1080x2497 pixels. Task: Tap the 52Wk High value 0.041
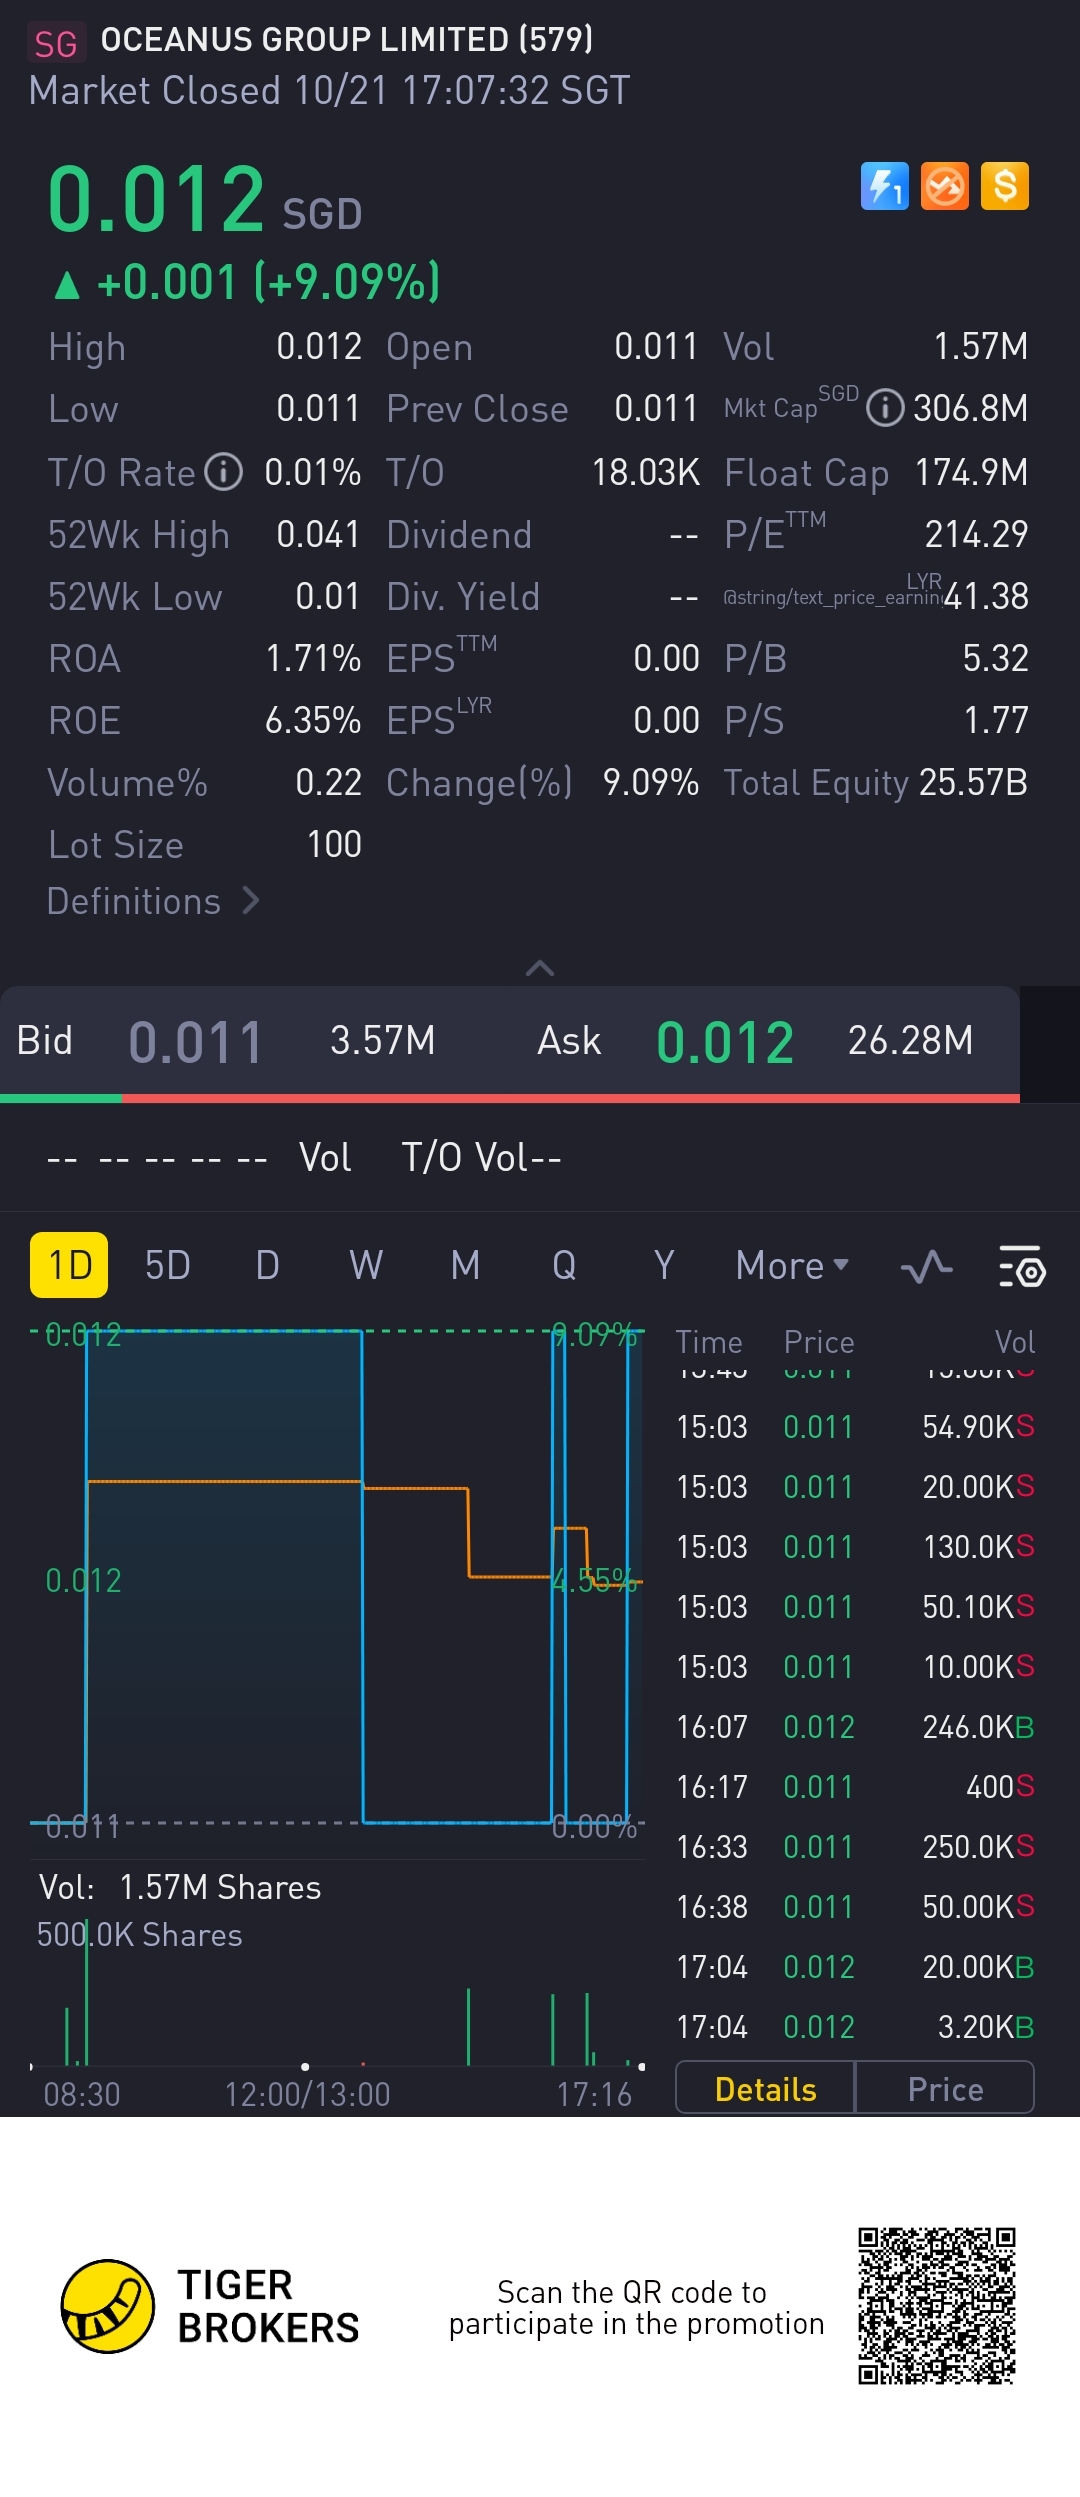click(x=318, y=534)
